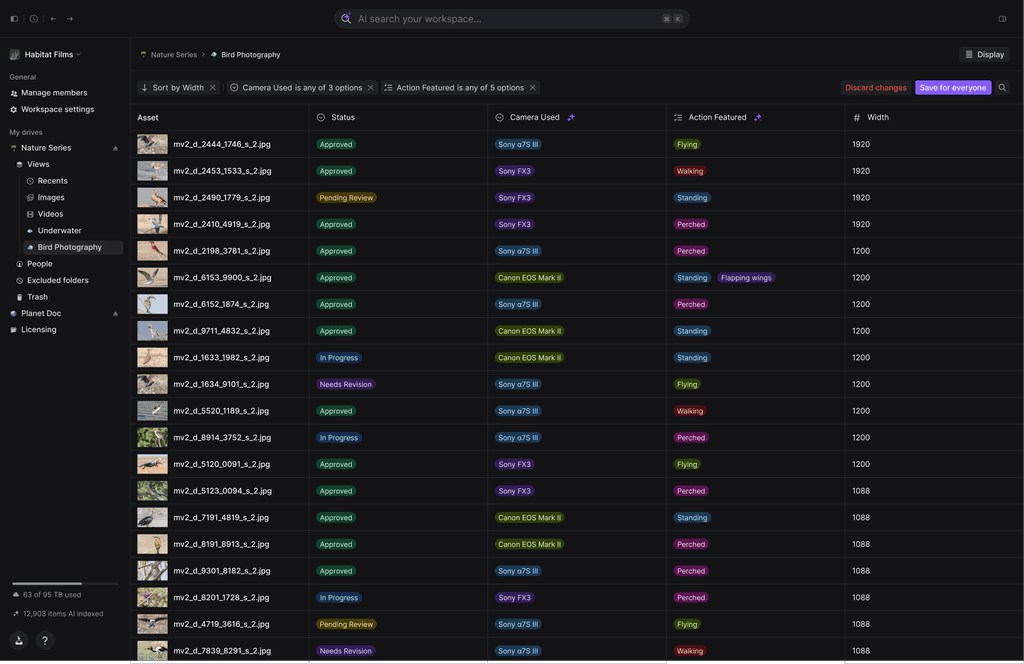Viewport: 1024px width, 664px height.
Task: Expand Views under Nature Series
Action: (38, 164)
